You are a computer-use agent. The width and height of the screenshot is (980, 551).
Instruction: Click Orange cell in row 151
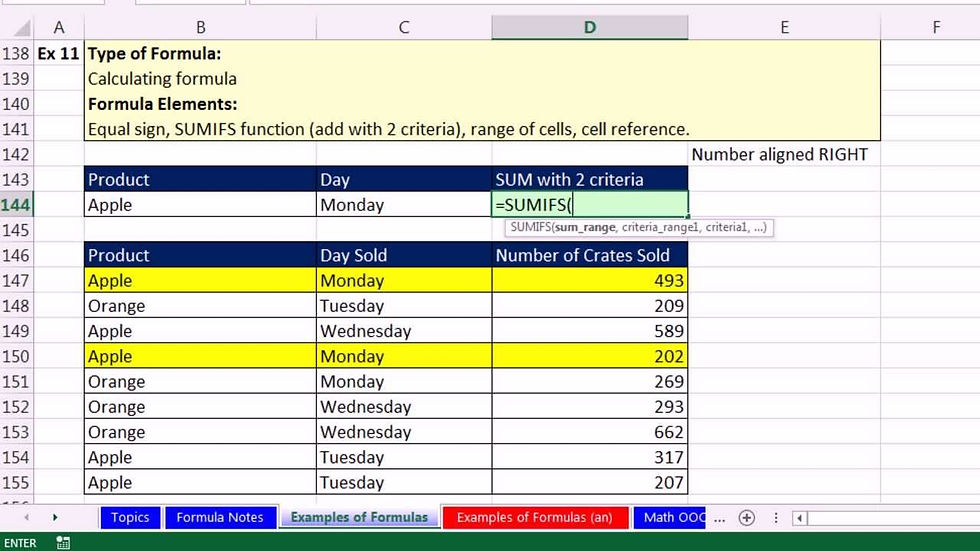coord(200,381)
